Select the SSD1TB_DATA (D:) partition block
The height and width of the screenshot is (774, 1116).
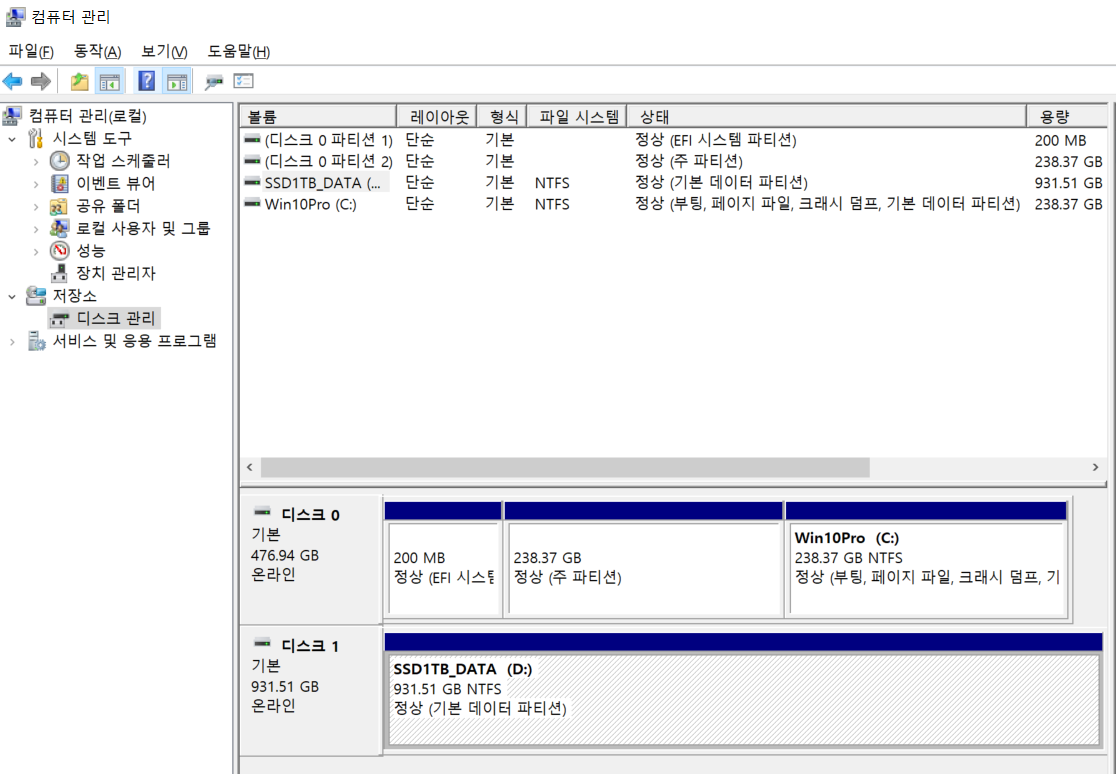(x=743, y=691)
